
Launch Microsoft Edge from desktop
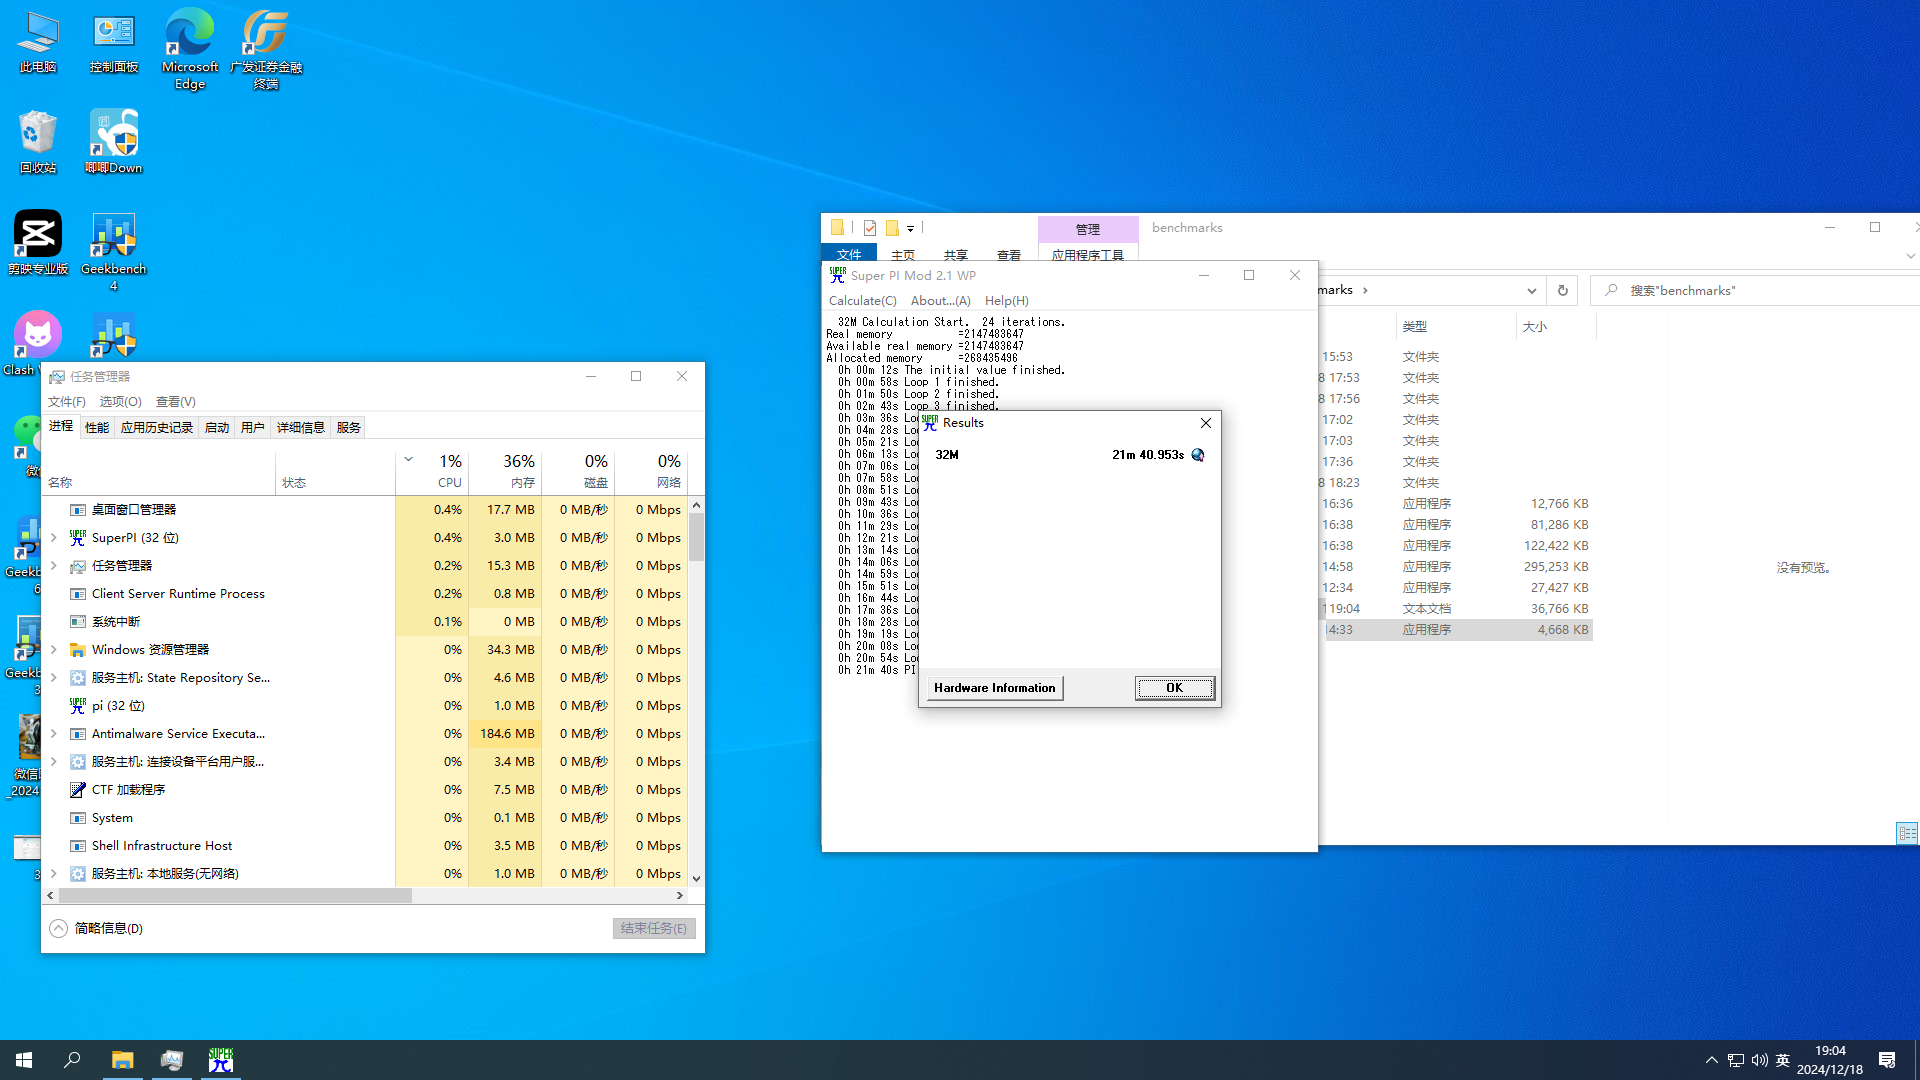point(190,48)
